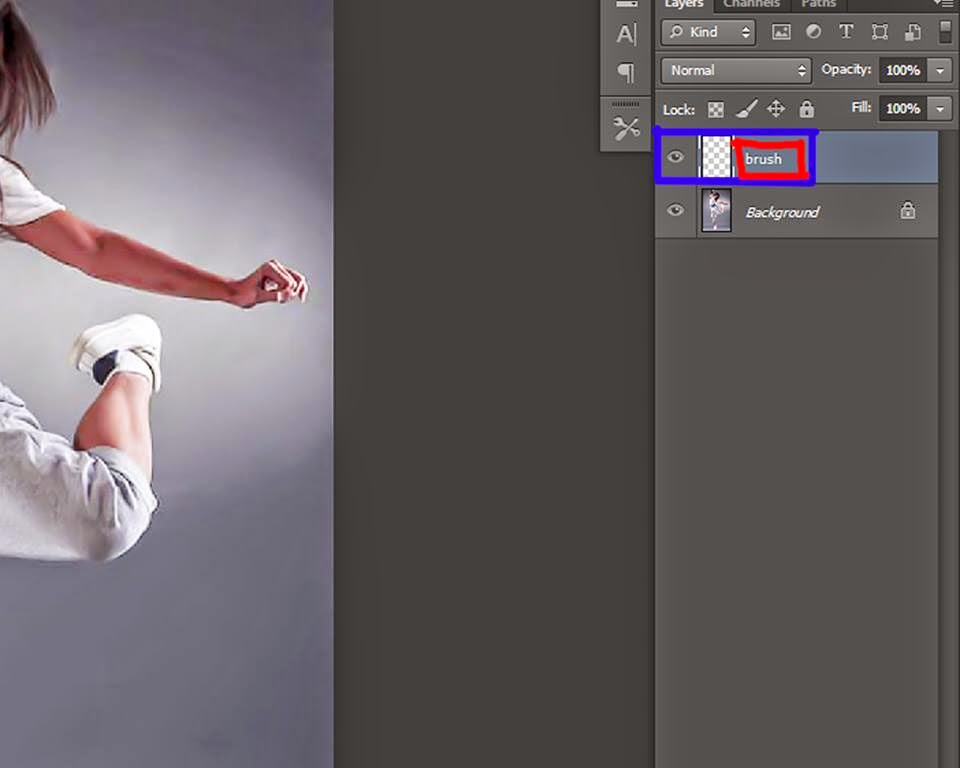Image resolution: width=960 pixels, height=768 pixels.
Task: Click the Fill 100% value field
Action: coord(903,109)
